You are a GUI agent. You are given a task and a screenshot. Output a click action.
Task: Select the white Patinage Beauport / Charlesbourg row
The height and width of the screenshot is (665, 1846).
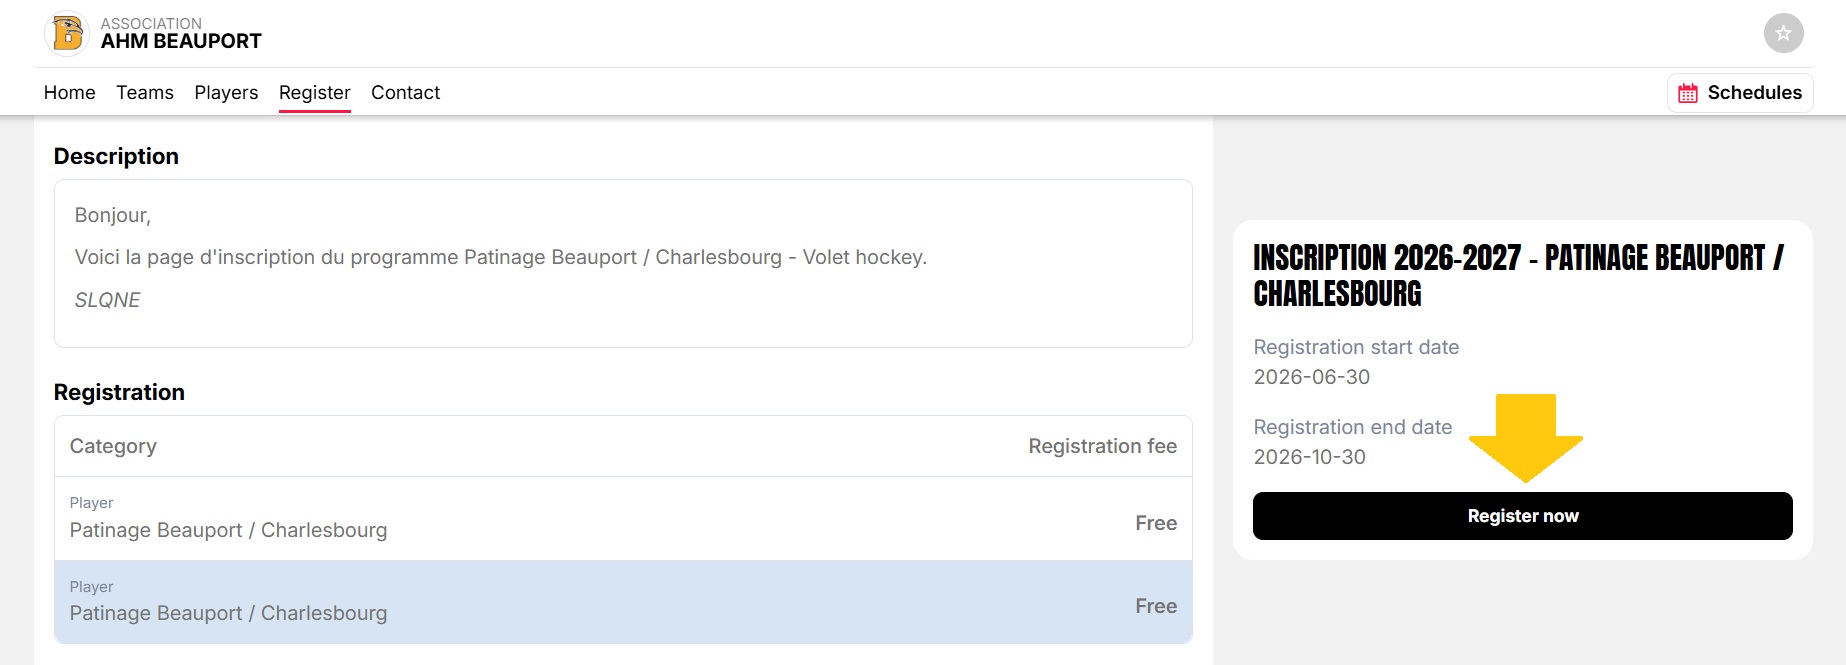(623, 518)
